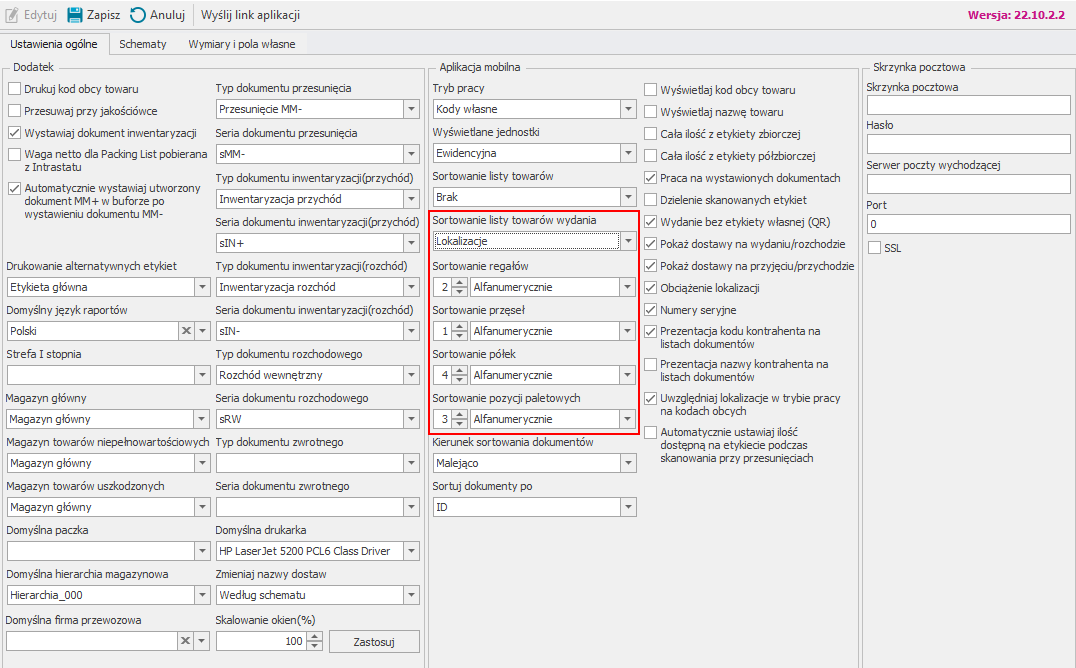Click the Anuluj undo icon

pos(138,15)
